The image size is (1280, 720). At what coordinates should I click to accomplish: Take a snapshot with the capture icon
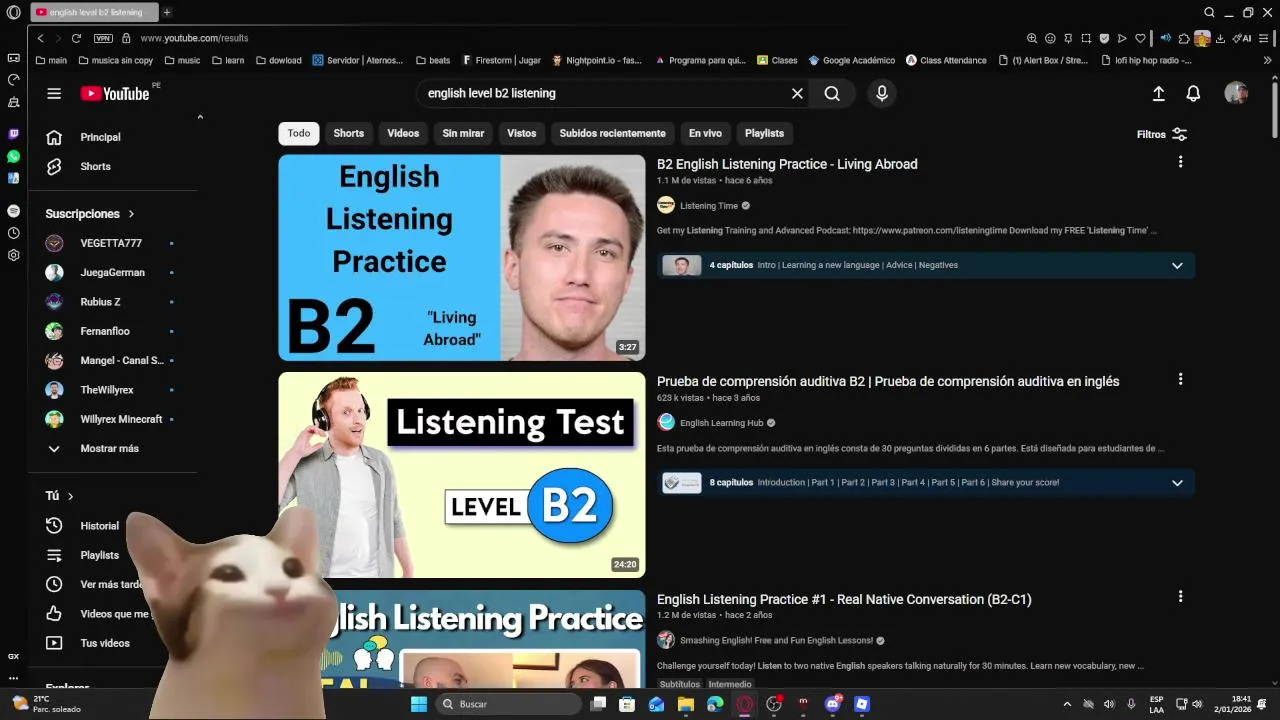point(1086,38)
